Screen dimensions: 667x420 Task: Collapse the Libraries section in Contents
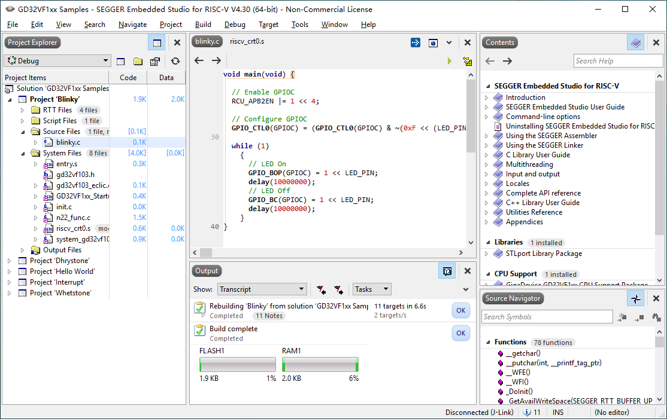click(488, 242)
